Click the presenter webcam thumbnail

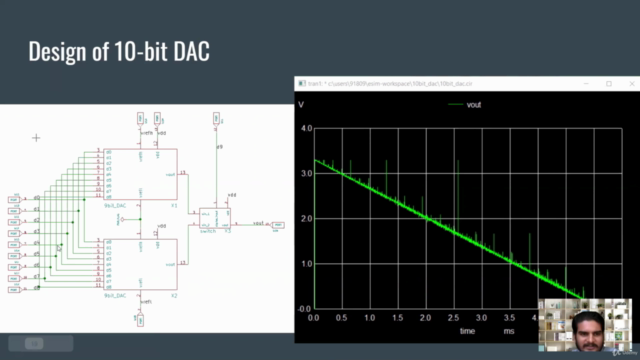[x=585, y=325]
